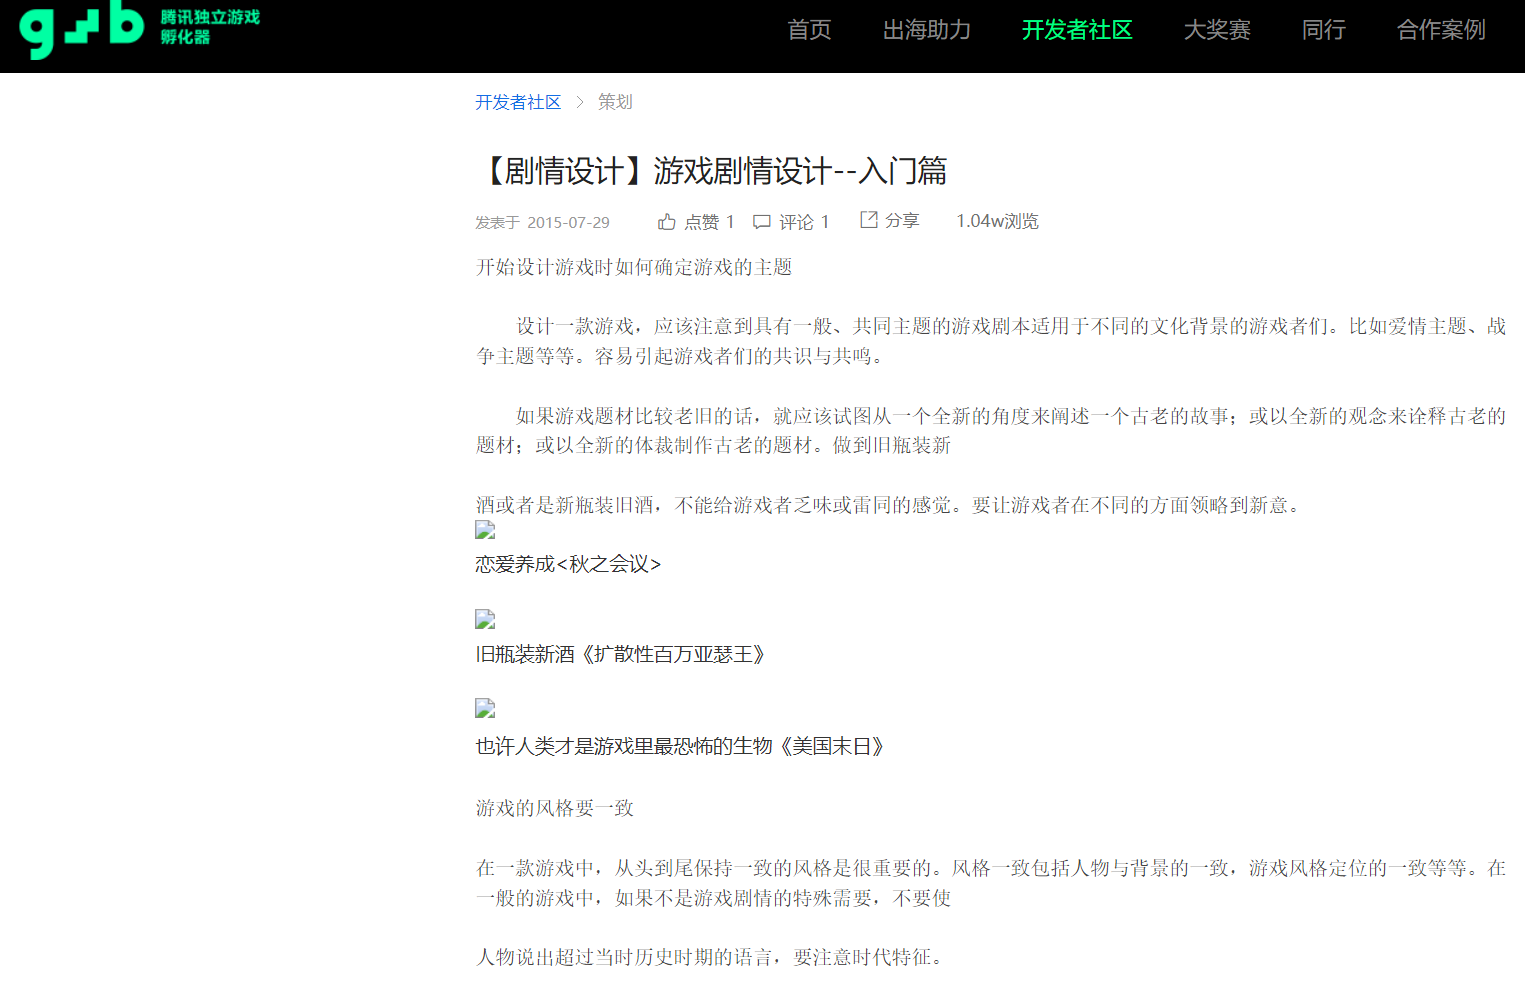This screenshot has height=997, width=1525.
Task: Click the 评论 1 label
Action: pos(804,222)
